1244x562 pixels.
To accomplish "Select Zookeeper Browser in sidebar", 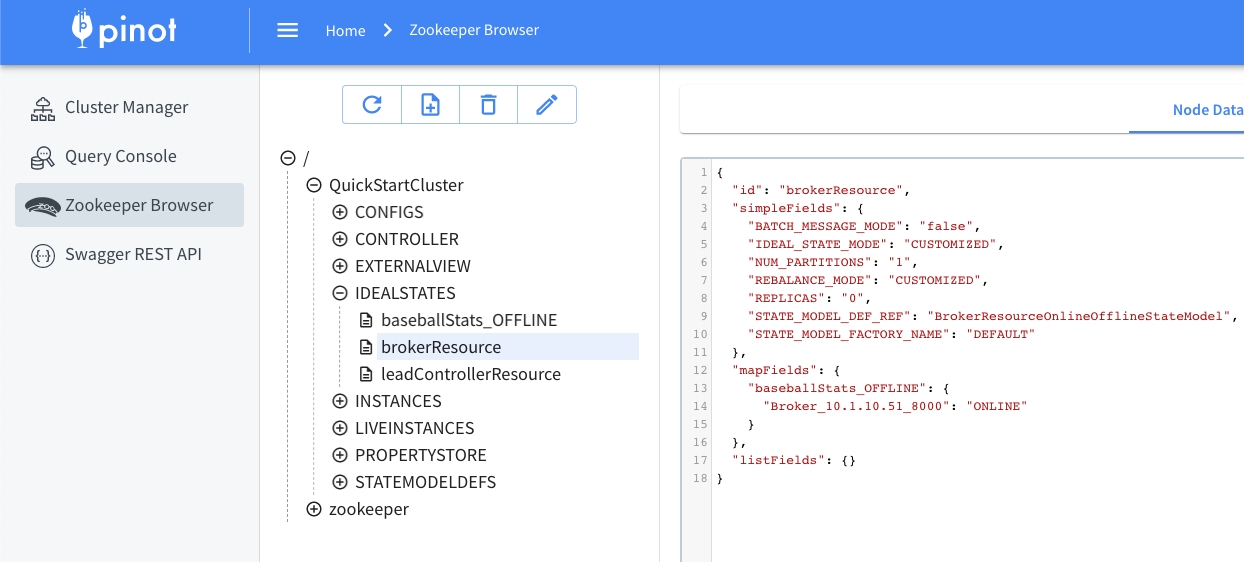I will coord(139,205).
